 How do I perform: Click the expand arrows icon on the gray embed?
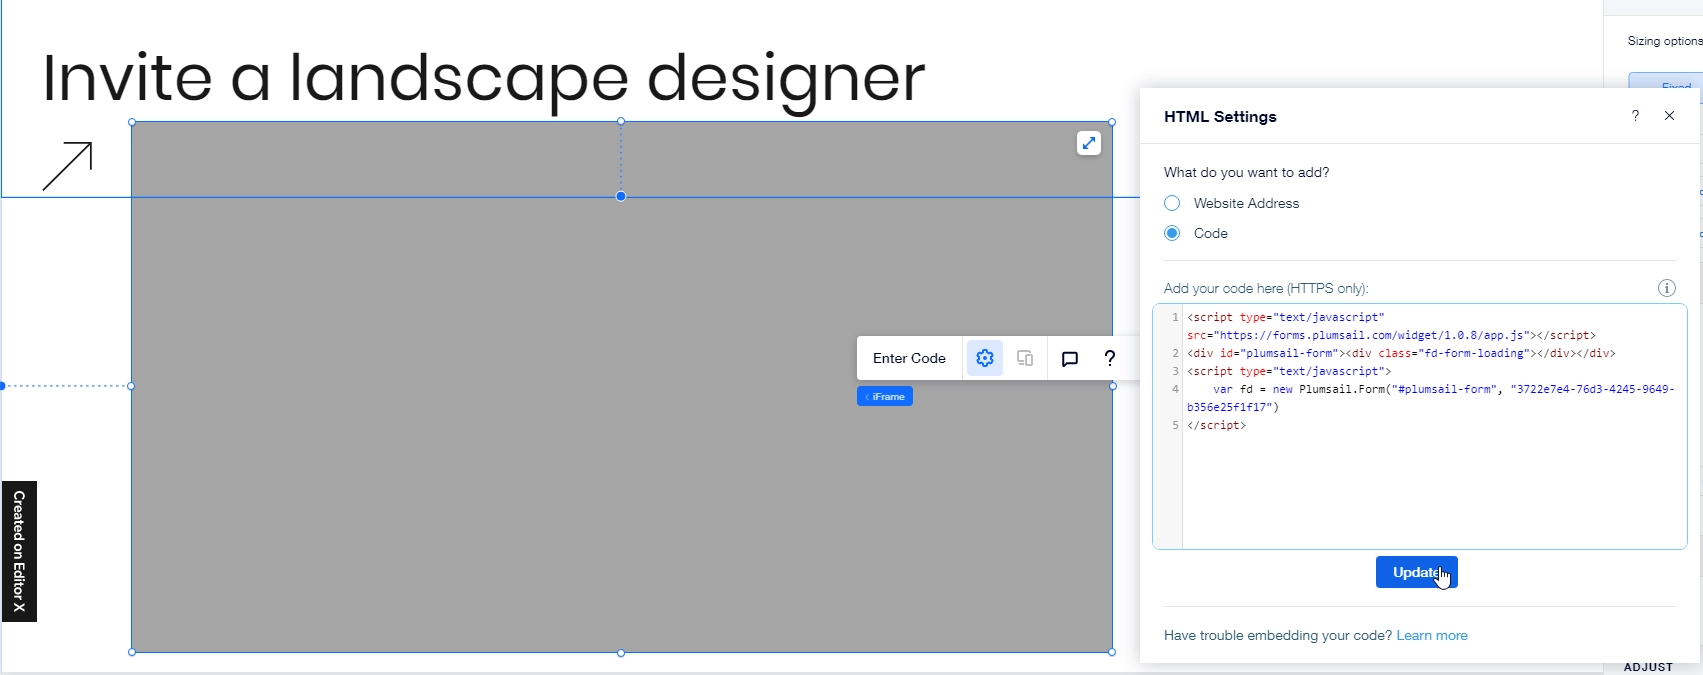[1089, 143]
